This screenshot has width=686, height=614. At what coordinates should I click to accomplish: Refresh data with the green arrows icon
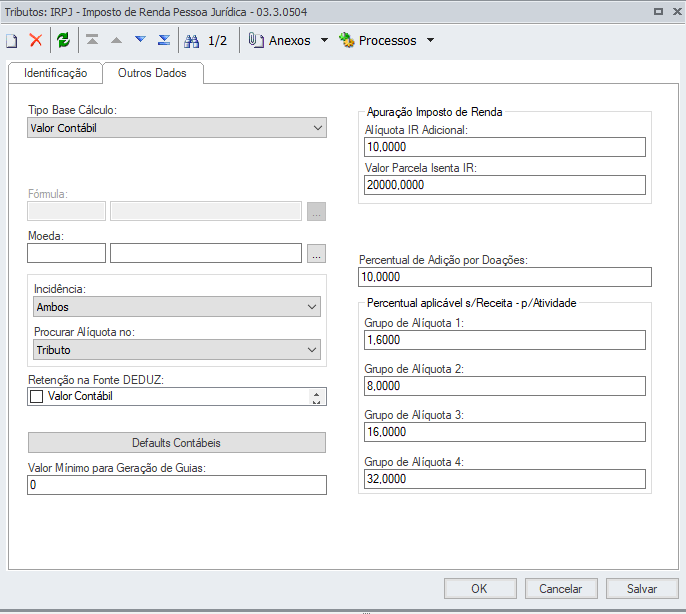[x=63, y=40]
